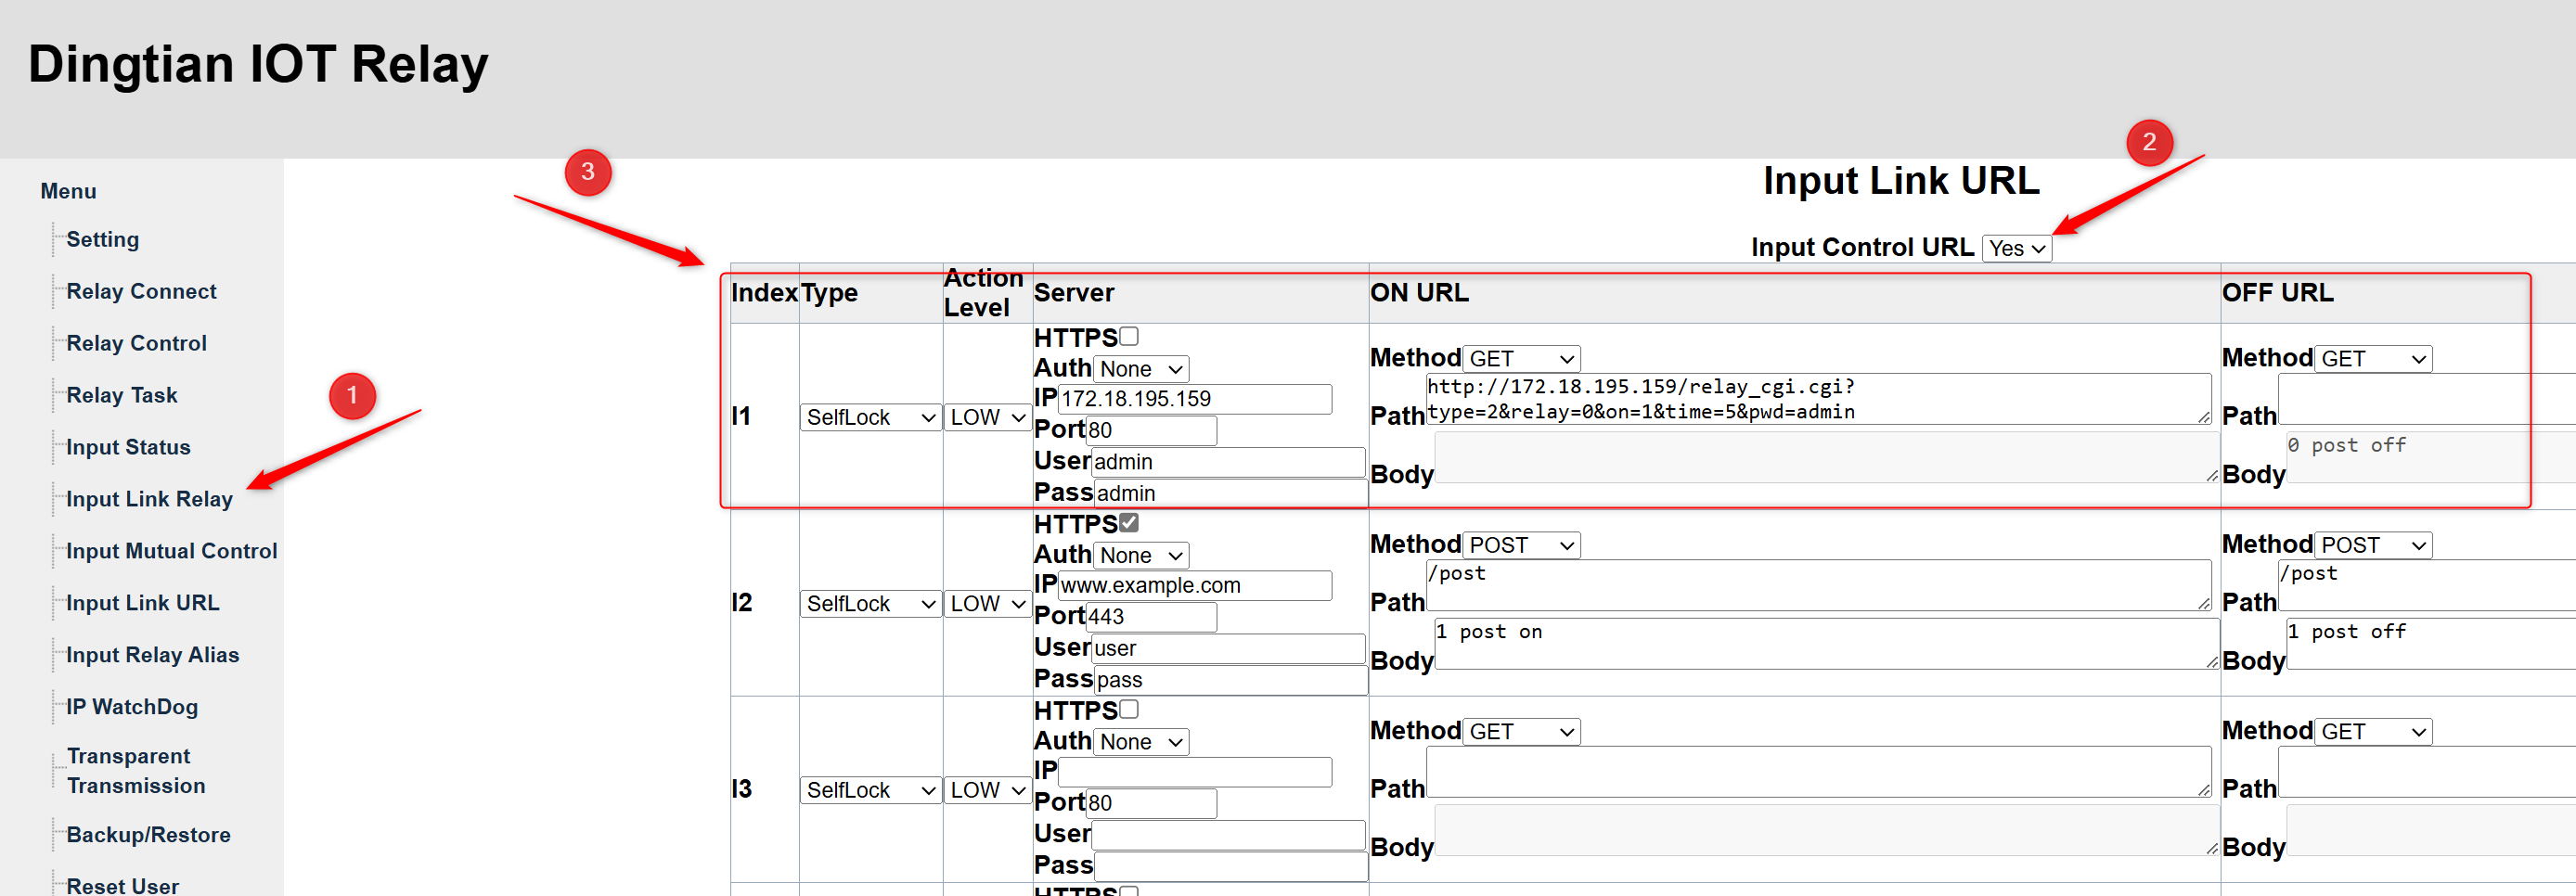The height and width of the screenshot is (896, 2576).
Task: Open I1 OFF URL Method GET dropdown
Action: [x=2373, y=358]
